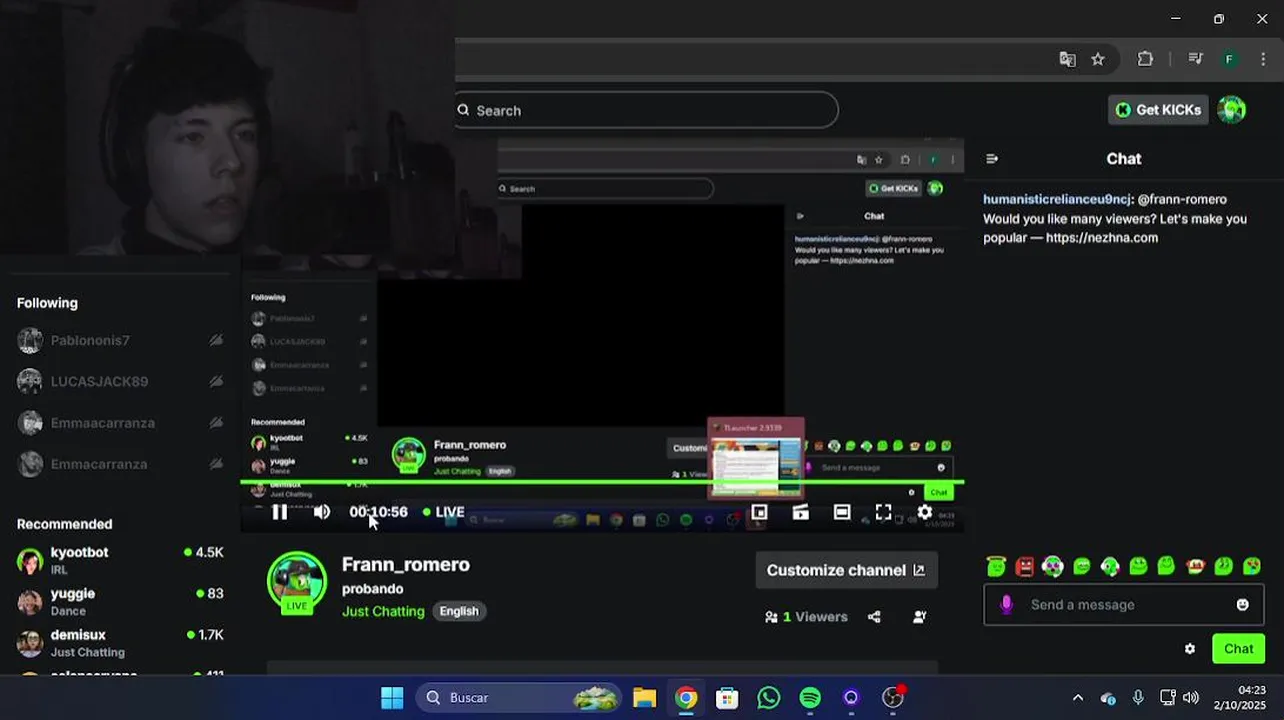The height and width of the screenshot is (720, 1284).
Task: Open the user list icon beside share
Action: tap(919, 617)
